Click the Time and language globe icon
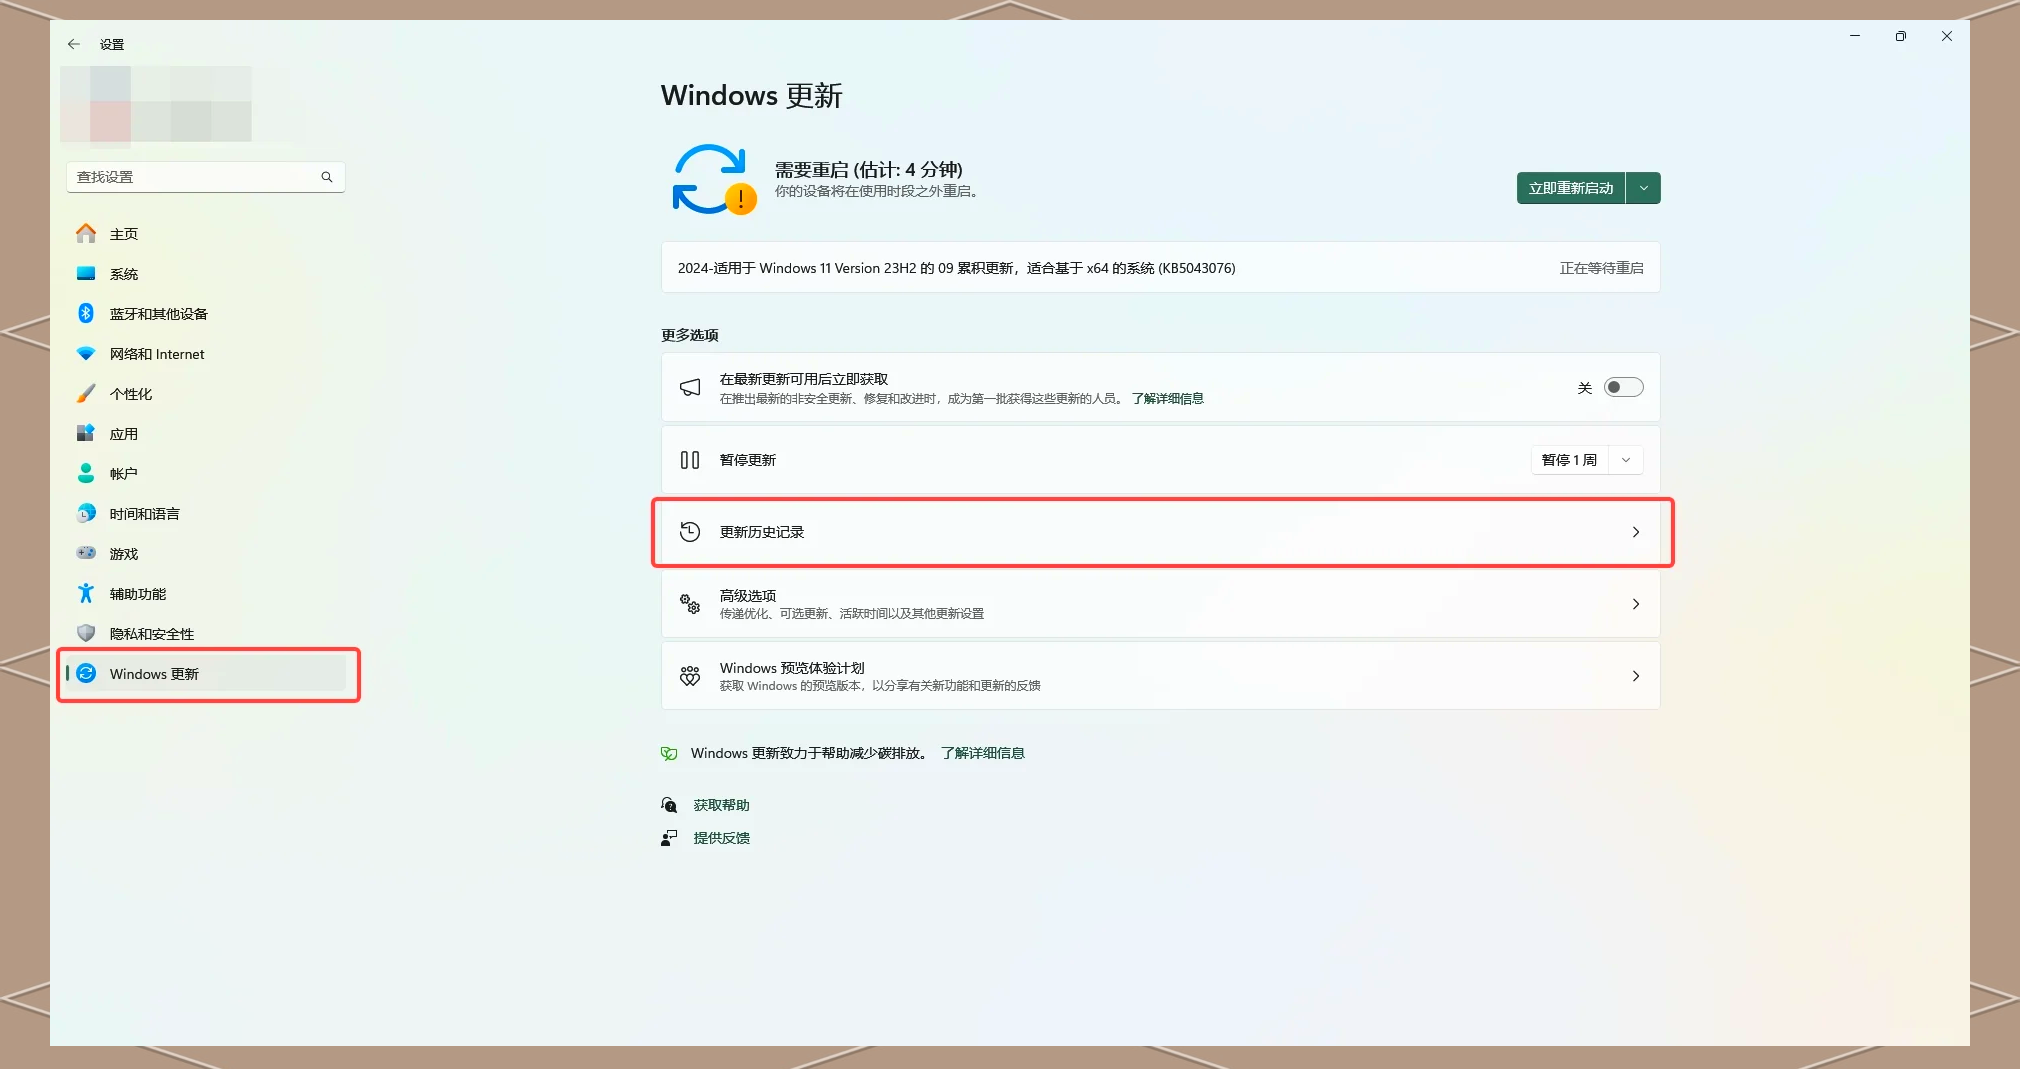The height and width of the screenshot is (1069, 2020). pyautogui.click(x=86, y=513)
